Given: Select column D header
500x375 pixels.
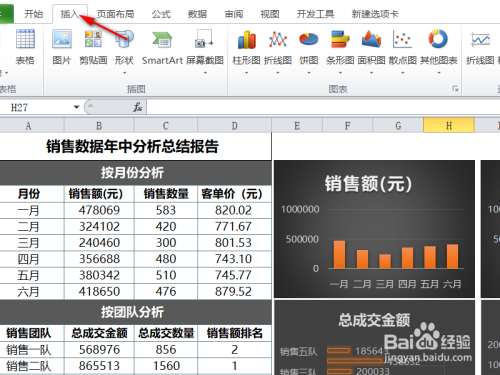Looking at the screenshot, I should tap(234, 126).
